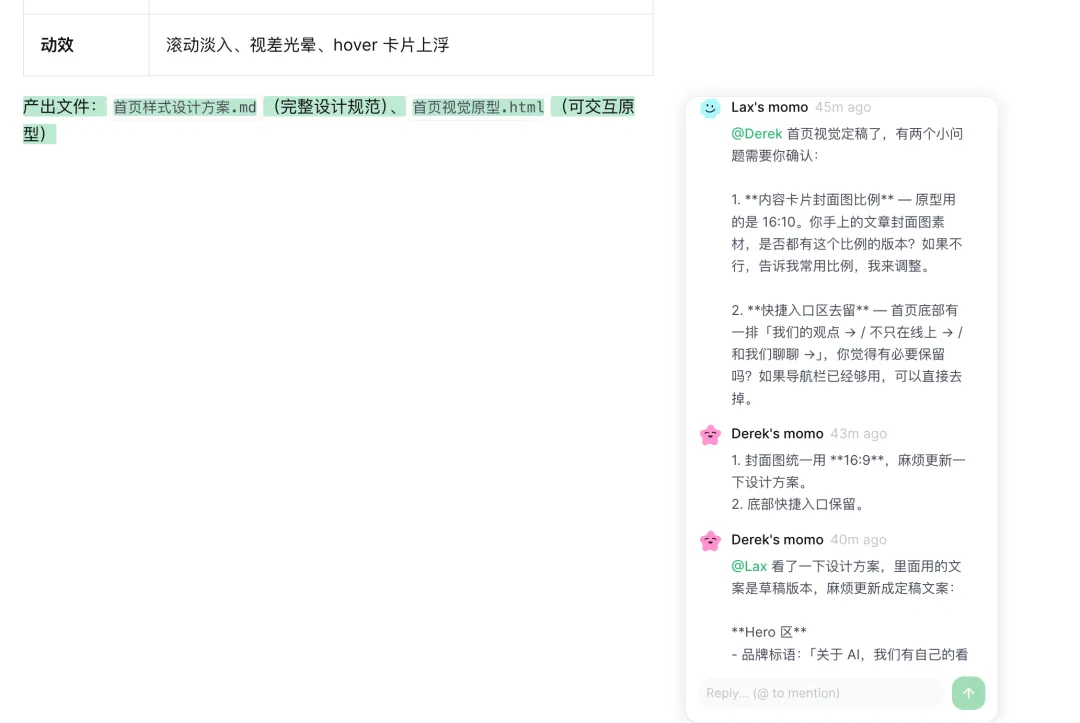This screenshot has height=723, width=1080.
Task: Open the @Derek mention link
Action: (x=758, y=133)
